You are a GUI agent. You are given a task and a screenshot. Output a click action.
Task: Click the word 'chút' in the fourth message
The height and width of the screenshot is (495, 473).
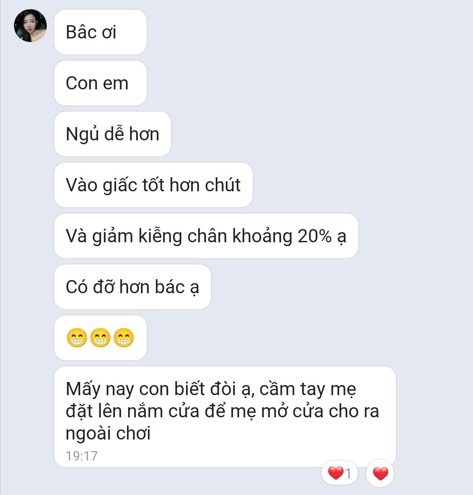click(222, 185)
